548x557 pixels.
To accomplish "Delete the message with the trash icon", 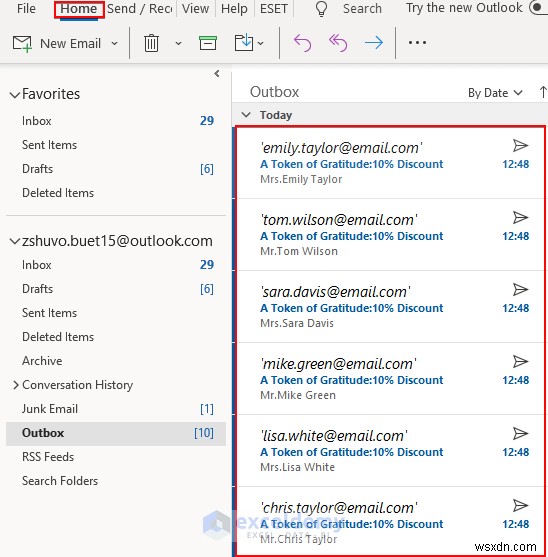I will tap(151, 43).
